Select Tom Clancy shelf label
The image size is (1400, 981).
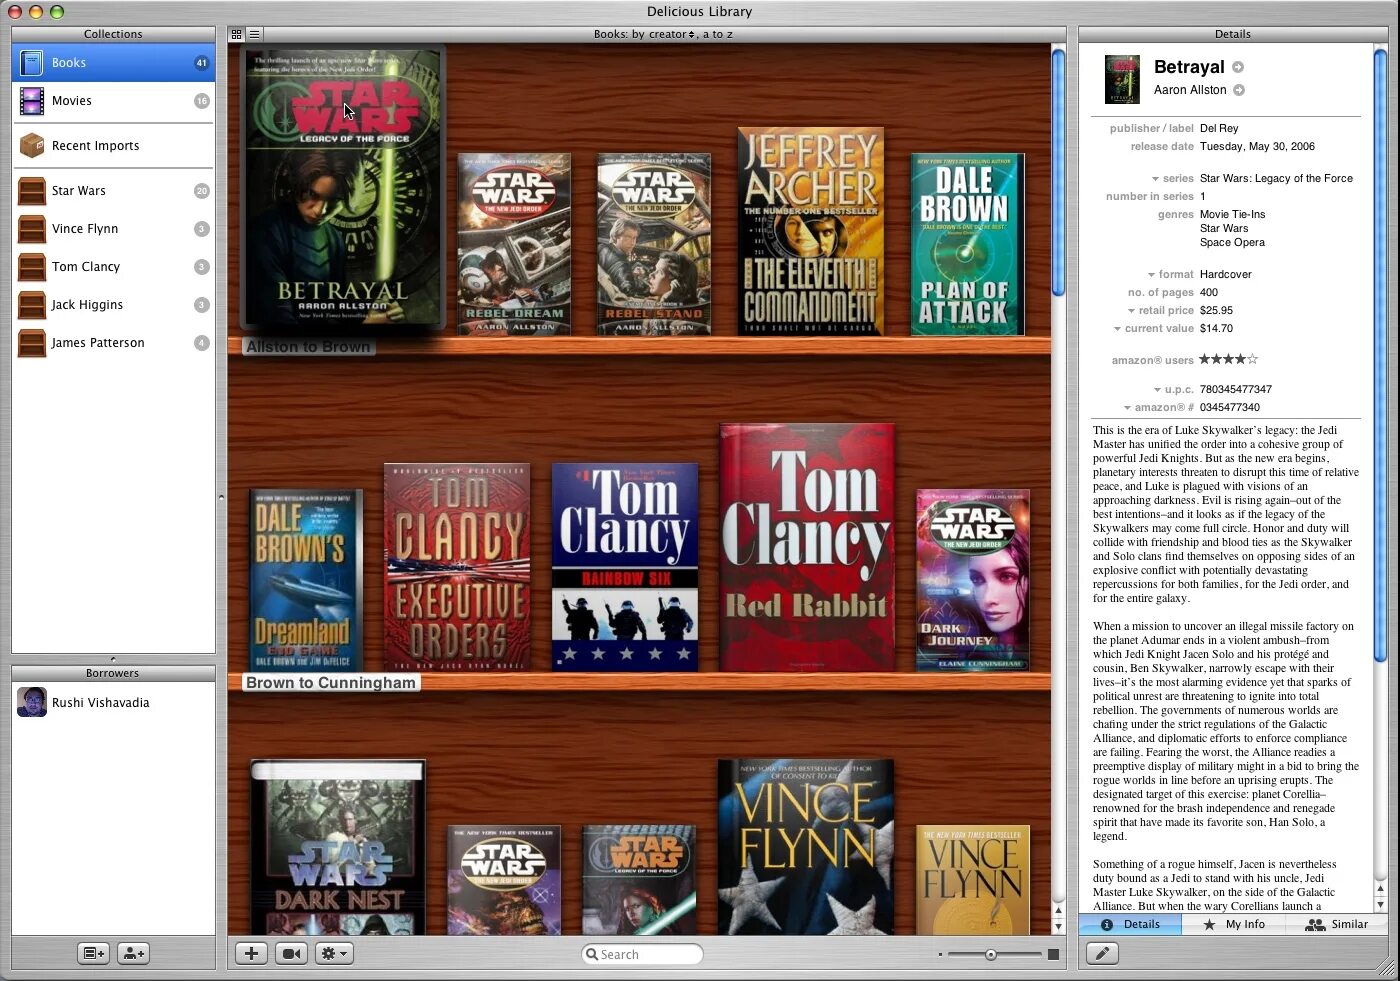86,267
